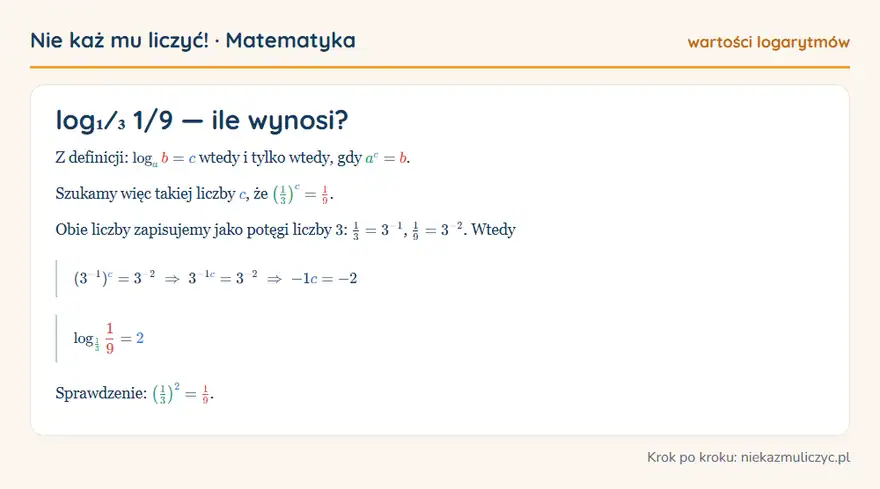Viewport: 880px width, 489px height.
Task: Click the line "Szukamy więc takiej liczby c"
Action: [x=194, y=194]
